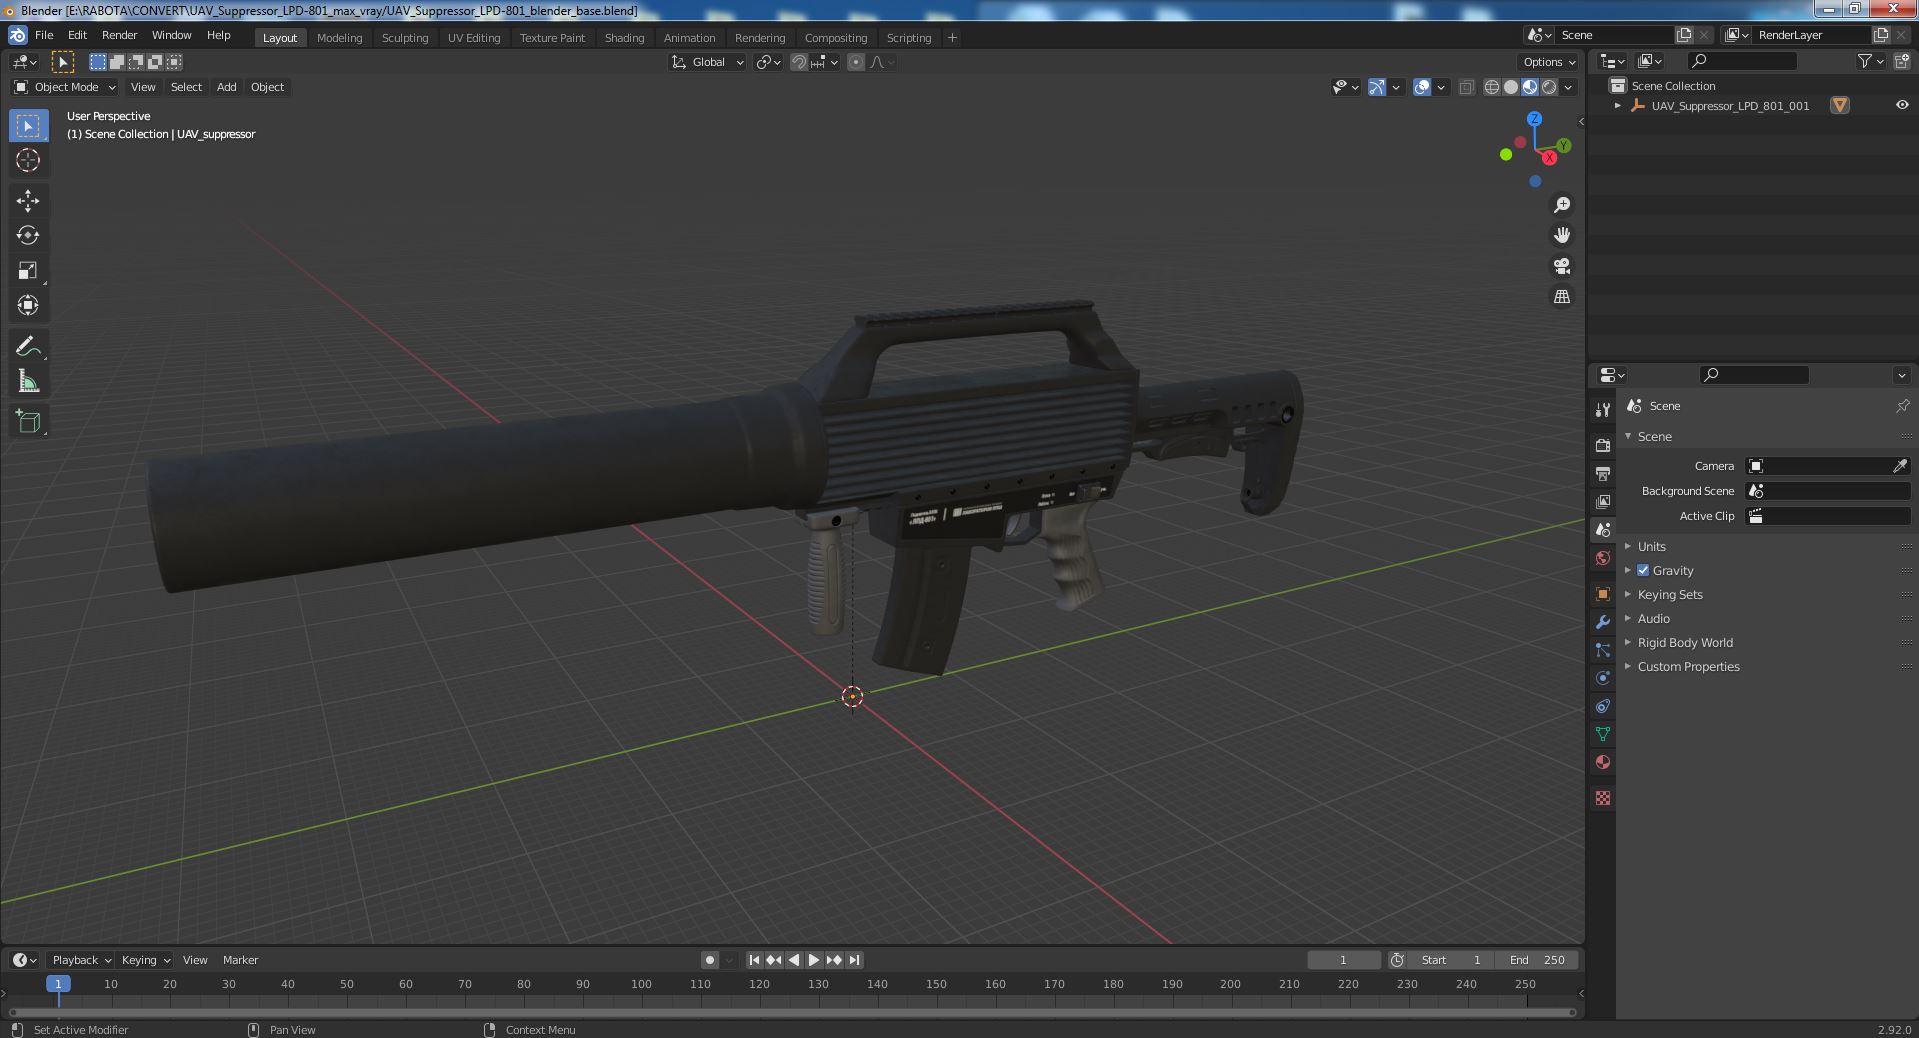Expand the Audio panel
Image resolution: width=1919 pixels, height=1038 pixels.
point(1653,618)
